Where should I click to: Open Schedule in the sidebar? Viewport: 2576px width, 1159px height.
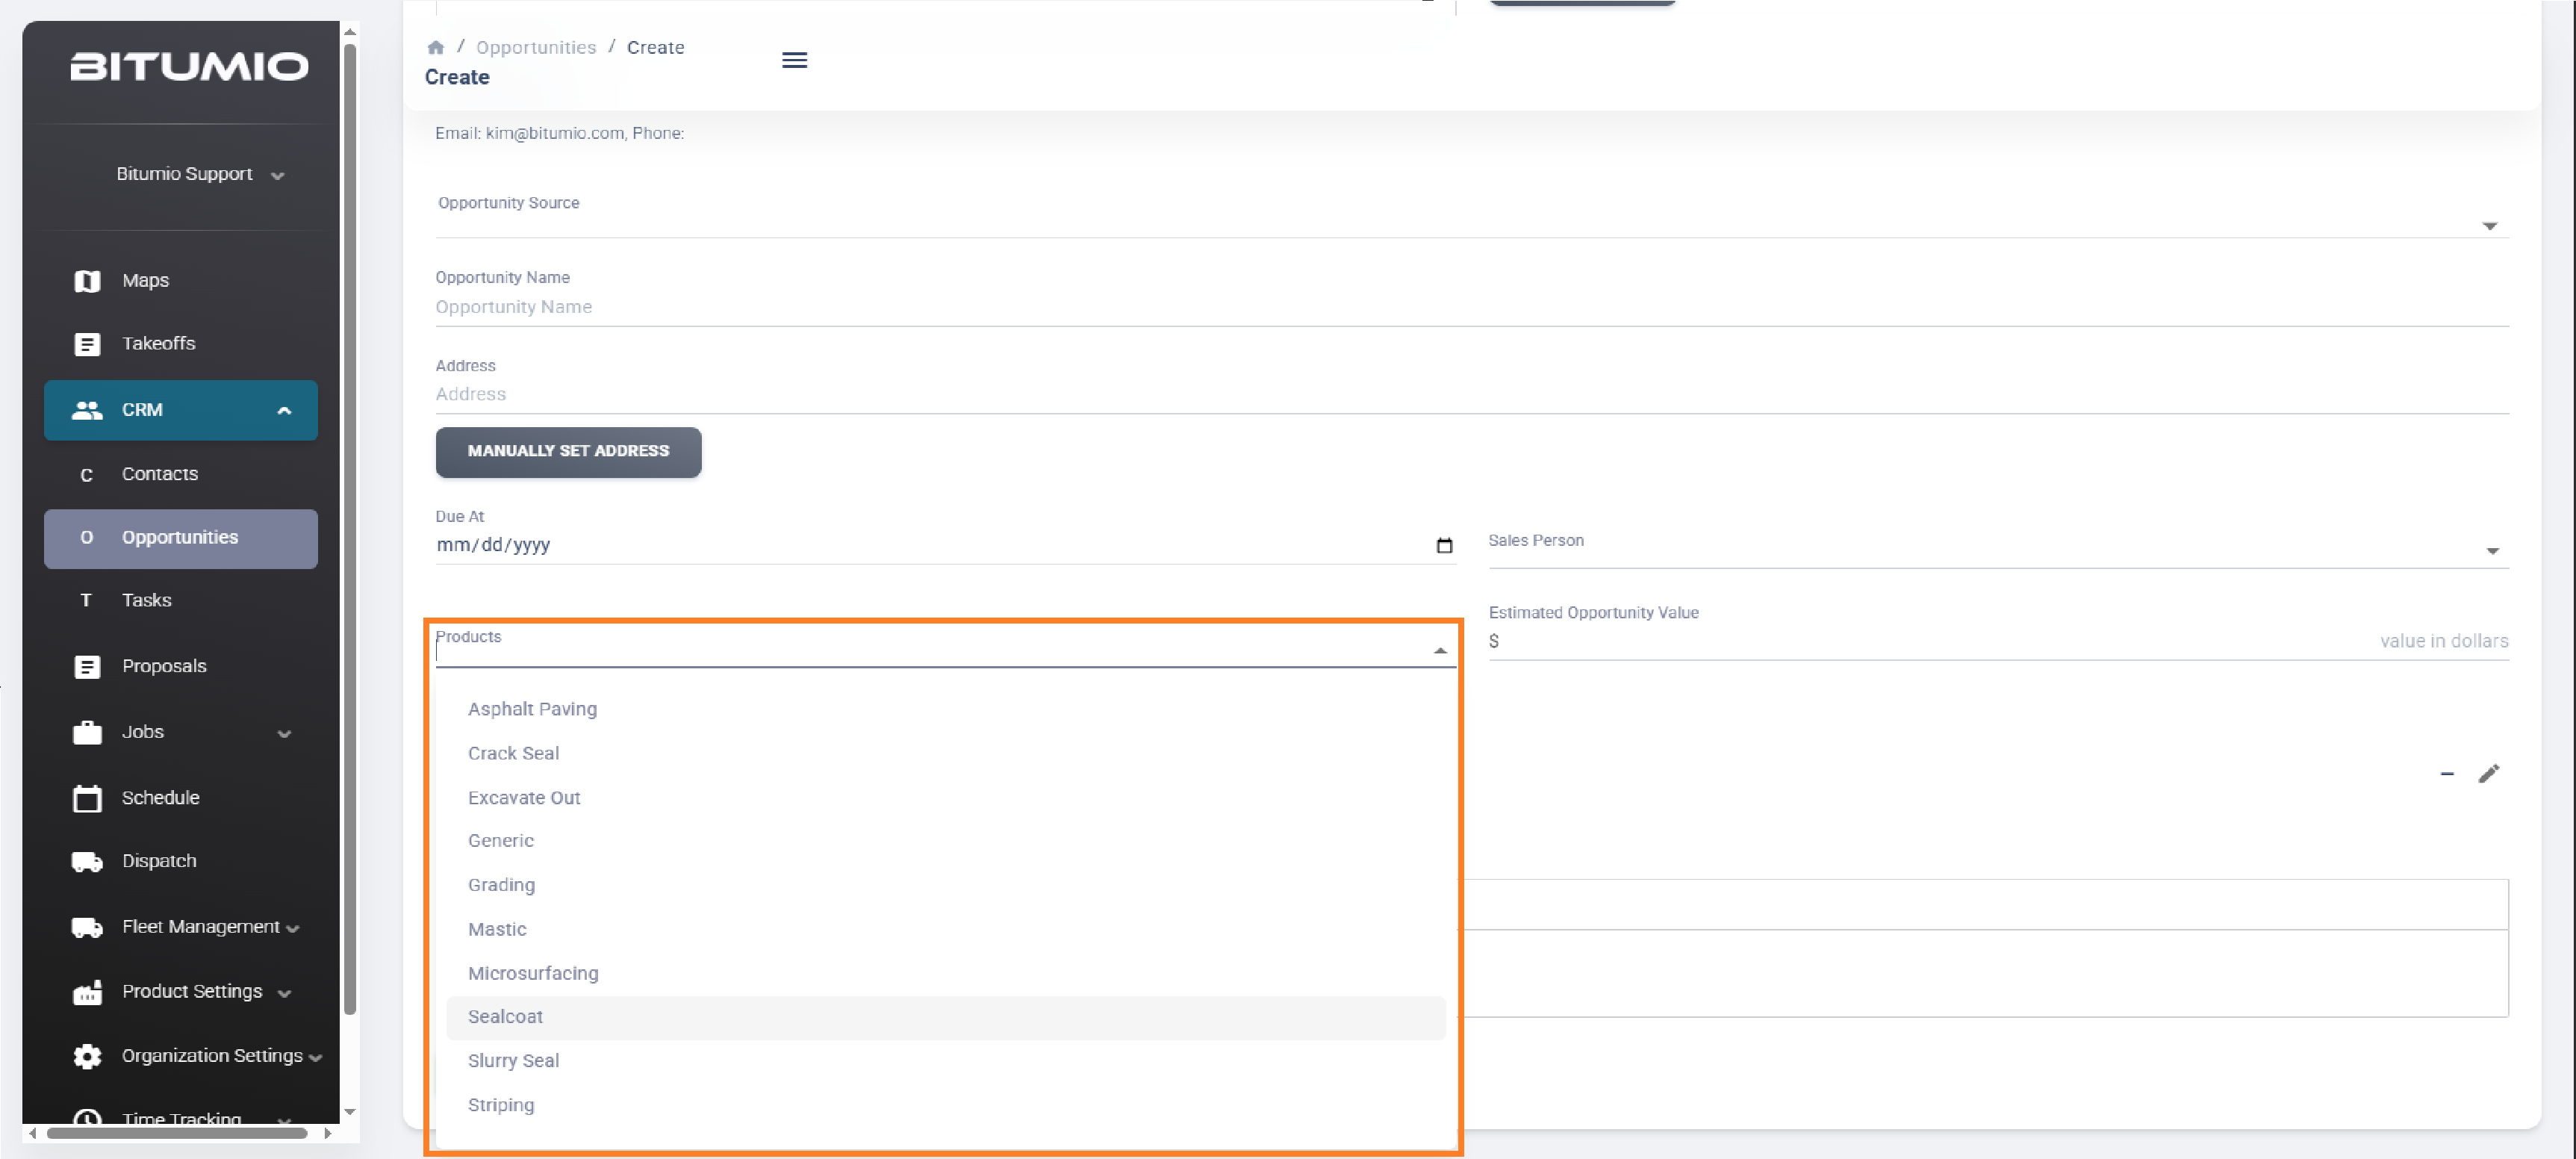(x=160, y=798)
